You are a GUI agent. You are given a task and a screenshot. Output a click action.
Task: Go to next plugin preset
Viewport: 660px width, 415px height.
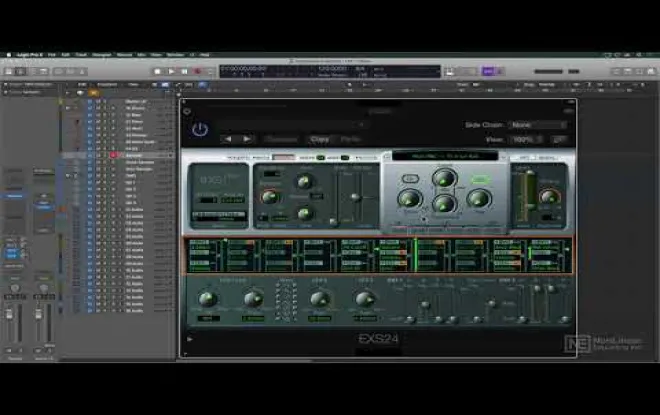point(248,139)
